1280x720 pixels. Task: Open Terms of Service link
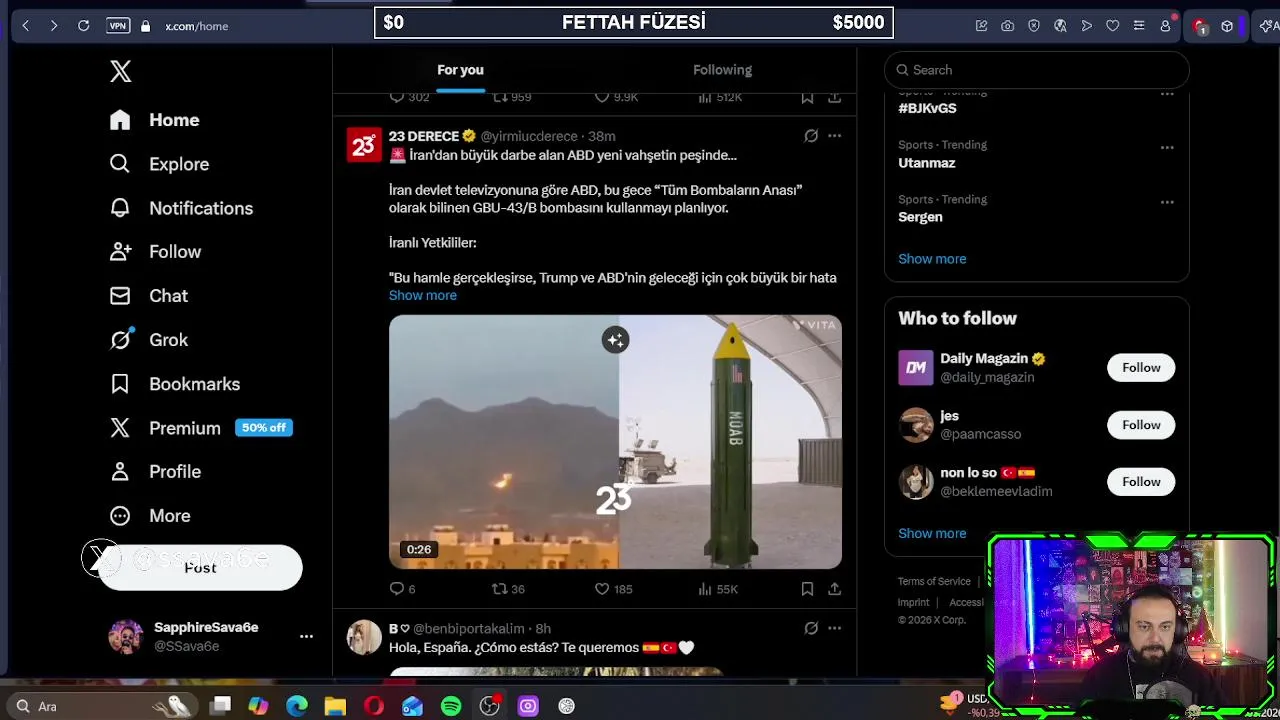click(934, 582)
